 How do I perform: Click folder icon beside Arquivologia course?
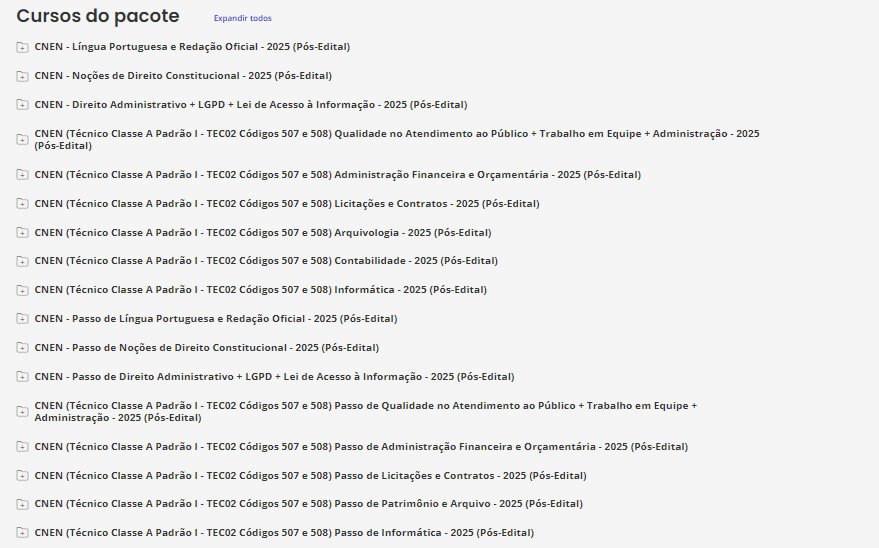point(23,233)
